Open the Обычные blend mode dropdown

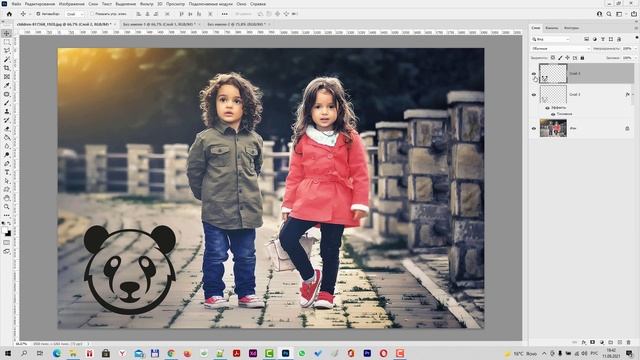pyautogui.click(x=560, y=49)
